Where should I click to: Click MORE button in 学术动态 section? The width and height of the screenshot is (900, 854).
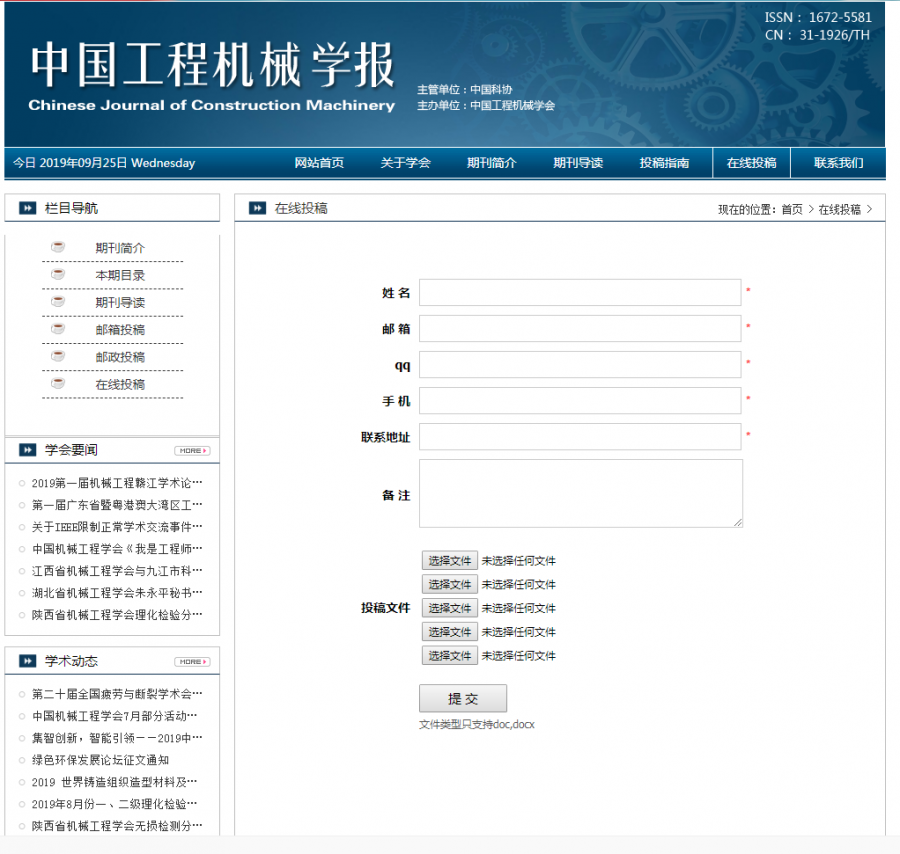(192, 662)
